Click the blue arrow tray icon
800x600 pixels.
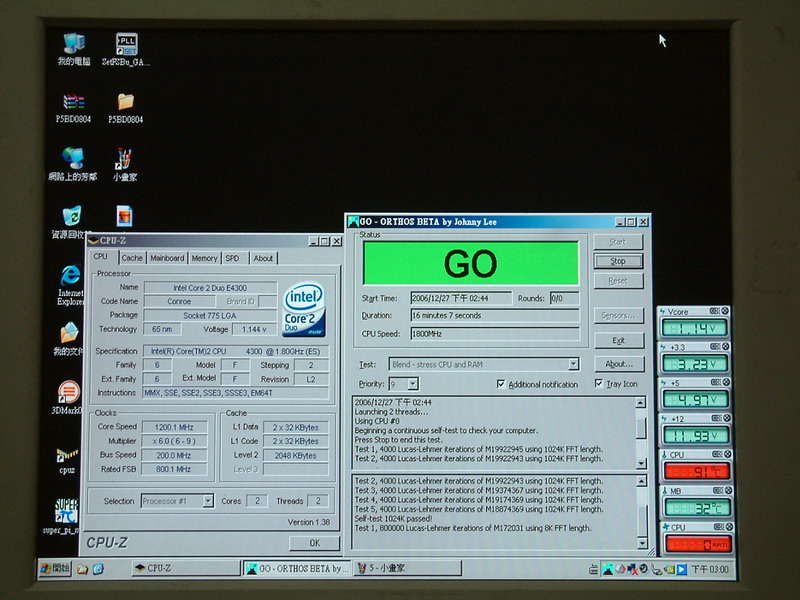point(682,569)
